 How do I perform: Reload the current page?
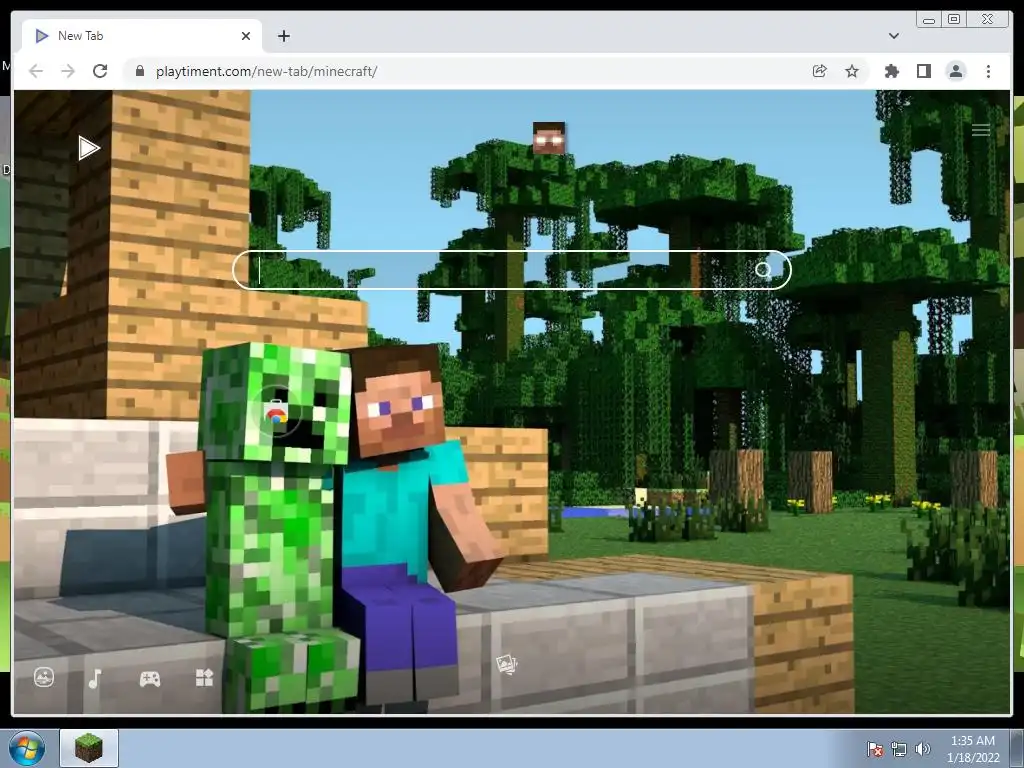click(100, 71)
